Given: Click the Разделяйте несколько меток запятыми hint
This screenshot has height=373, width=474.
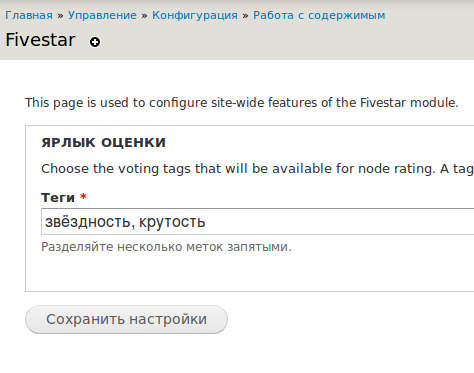Looking at the screenshot, I should click(x=166, y=247).
